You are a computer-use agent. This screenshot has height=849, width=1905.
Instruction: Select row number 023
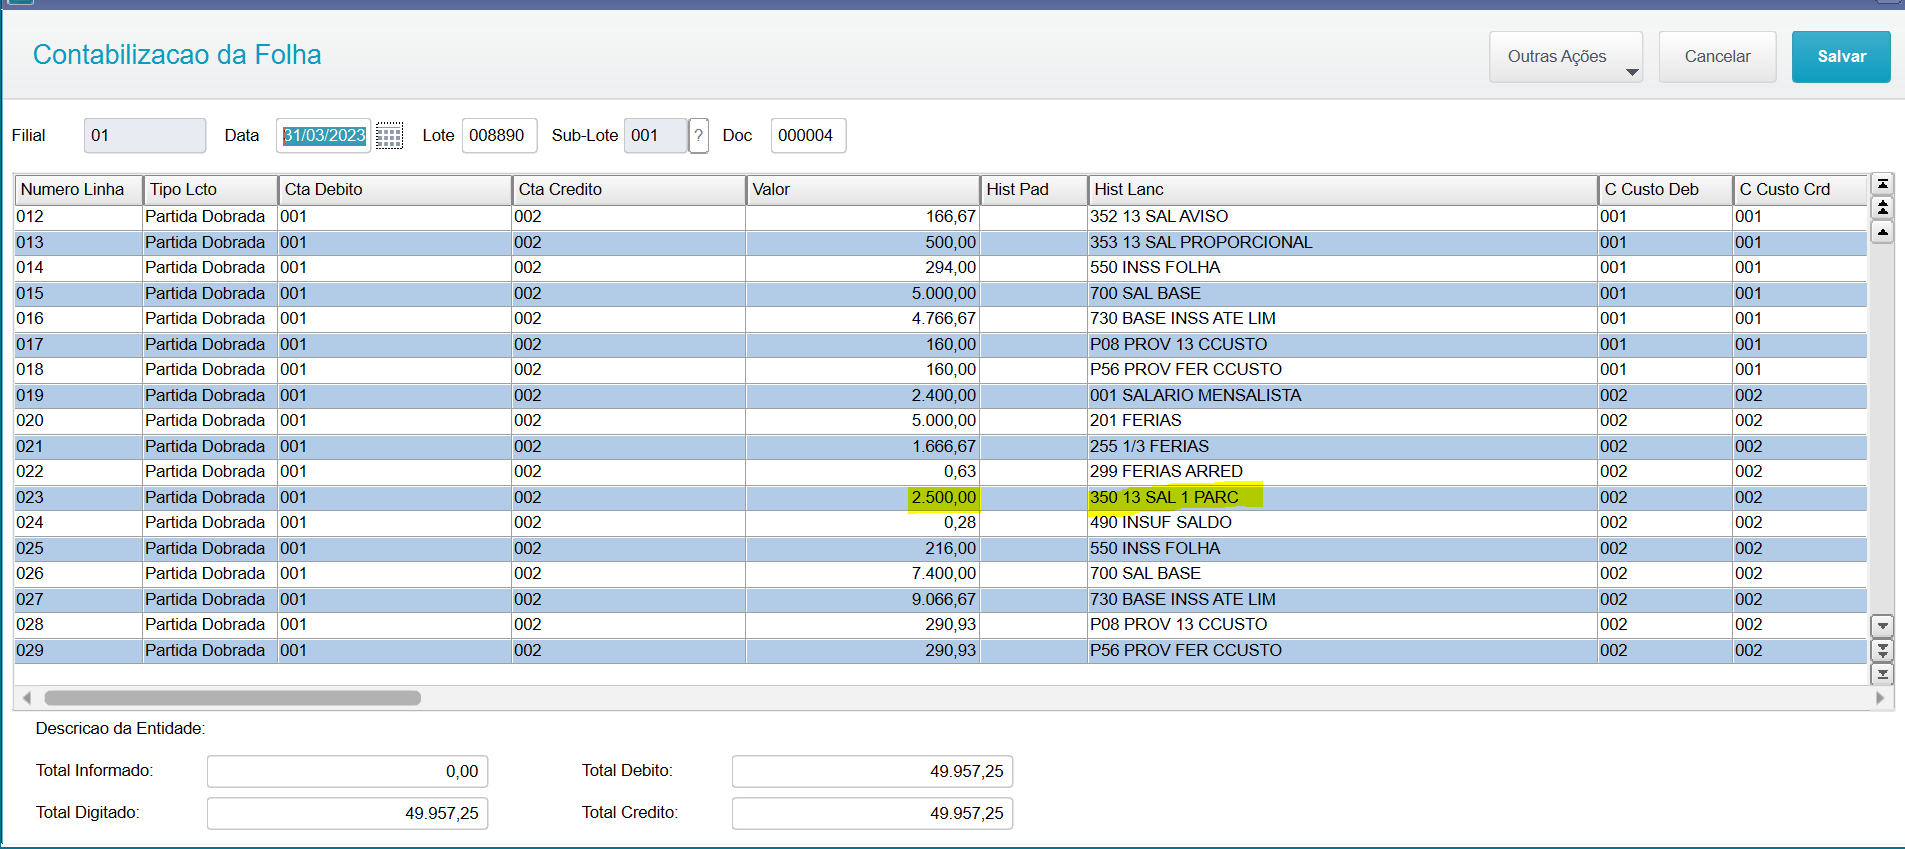coord(78,497)
